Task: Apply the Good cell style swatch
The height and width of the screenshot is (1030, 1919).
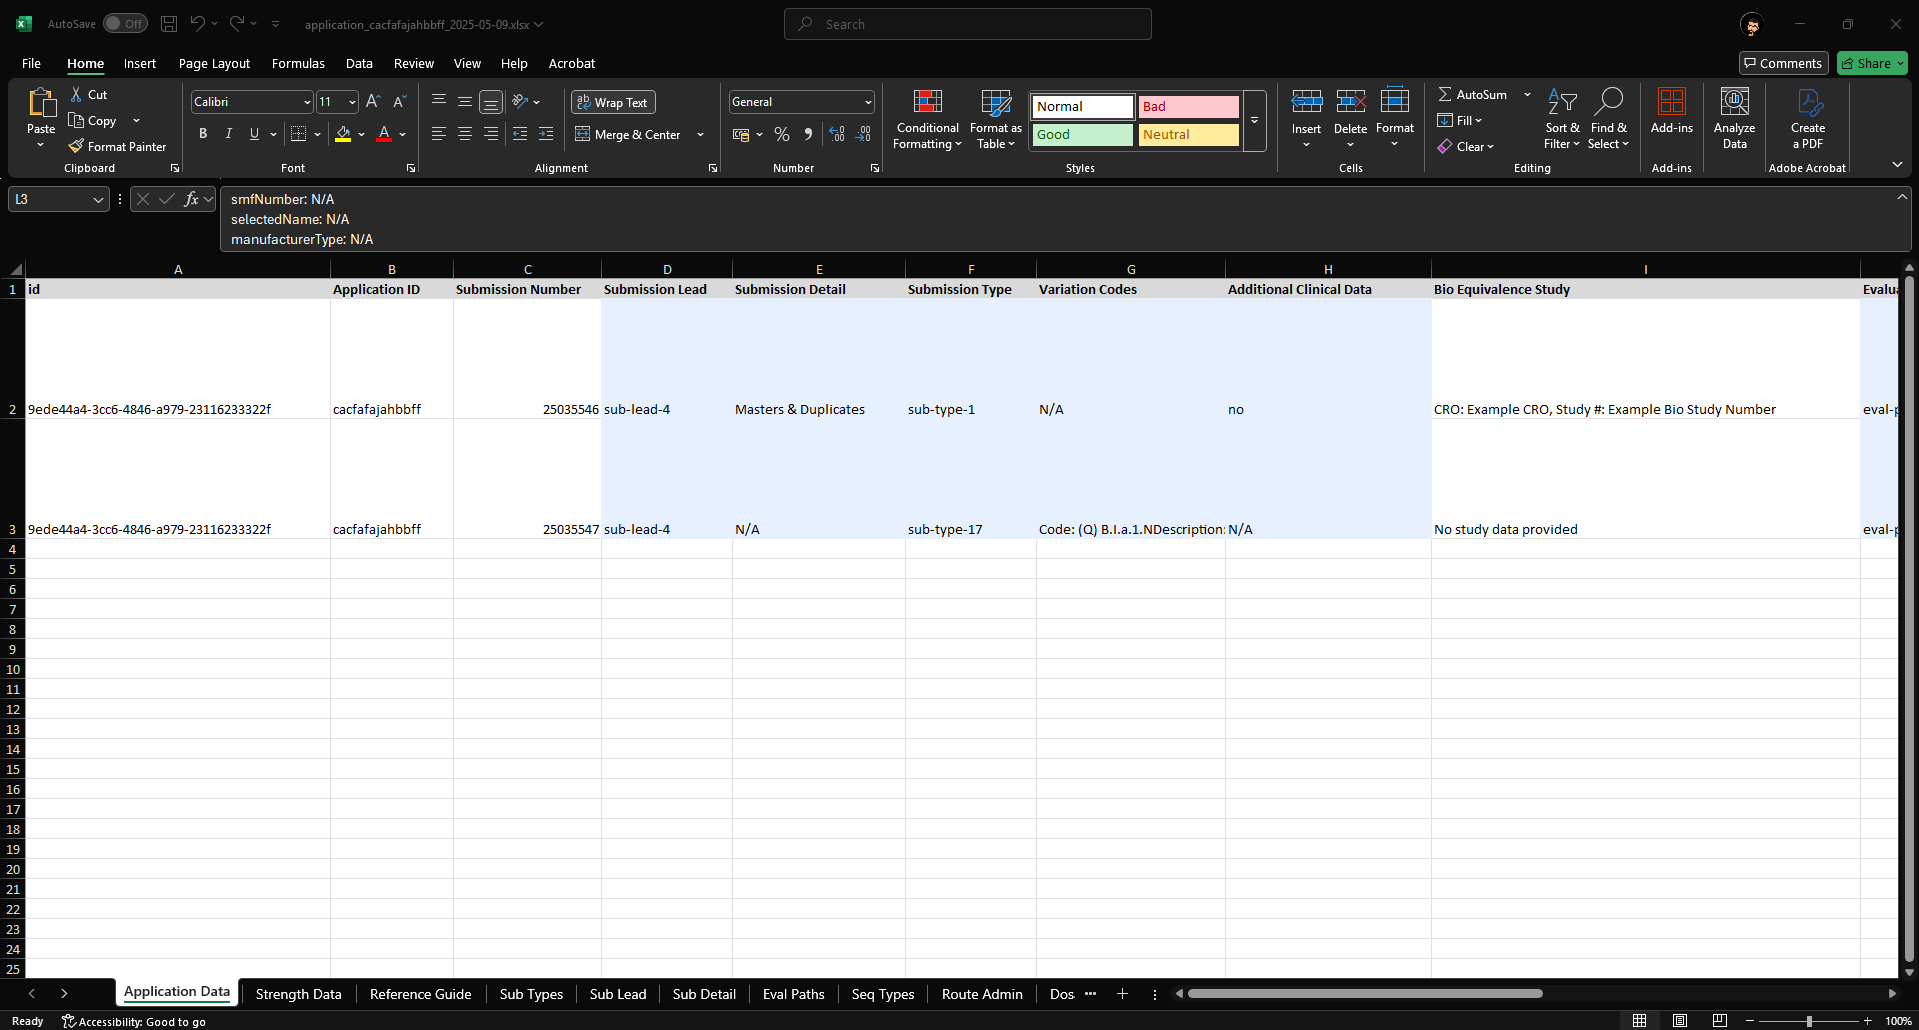Action: point(1082,134)
